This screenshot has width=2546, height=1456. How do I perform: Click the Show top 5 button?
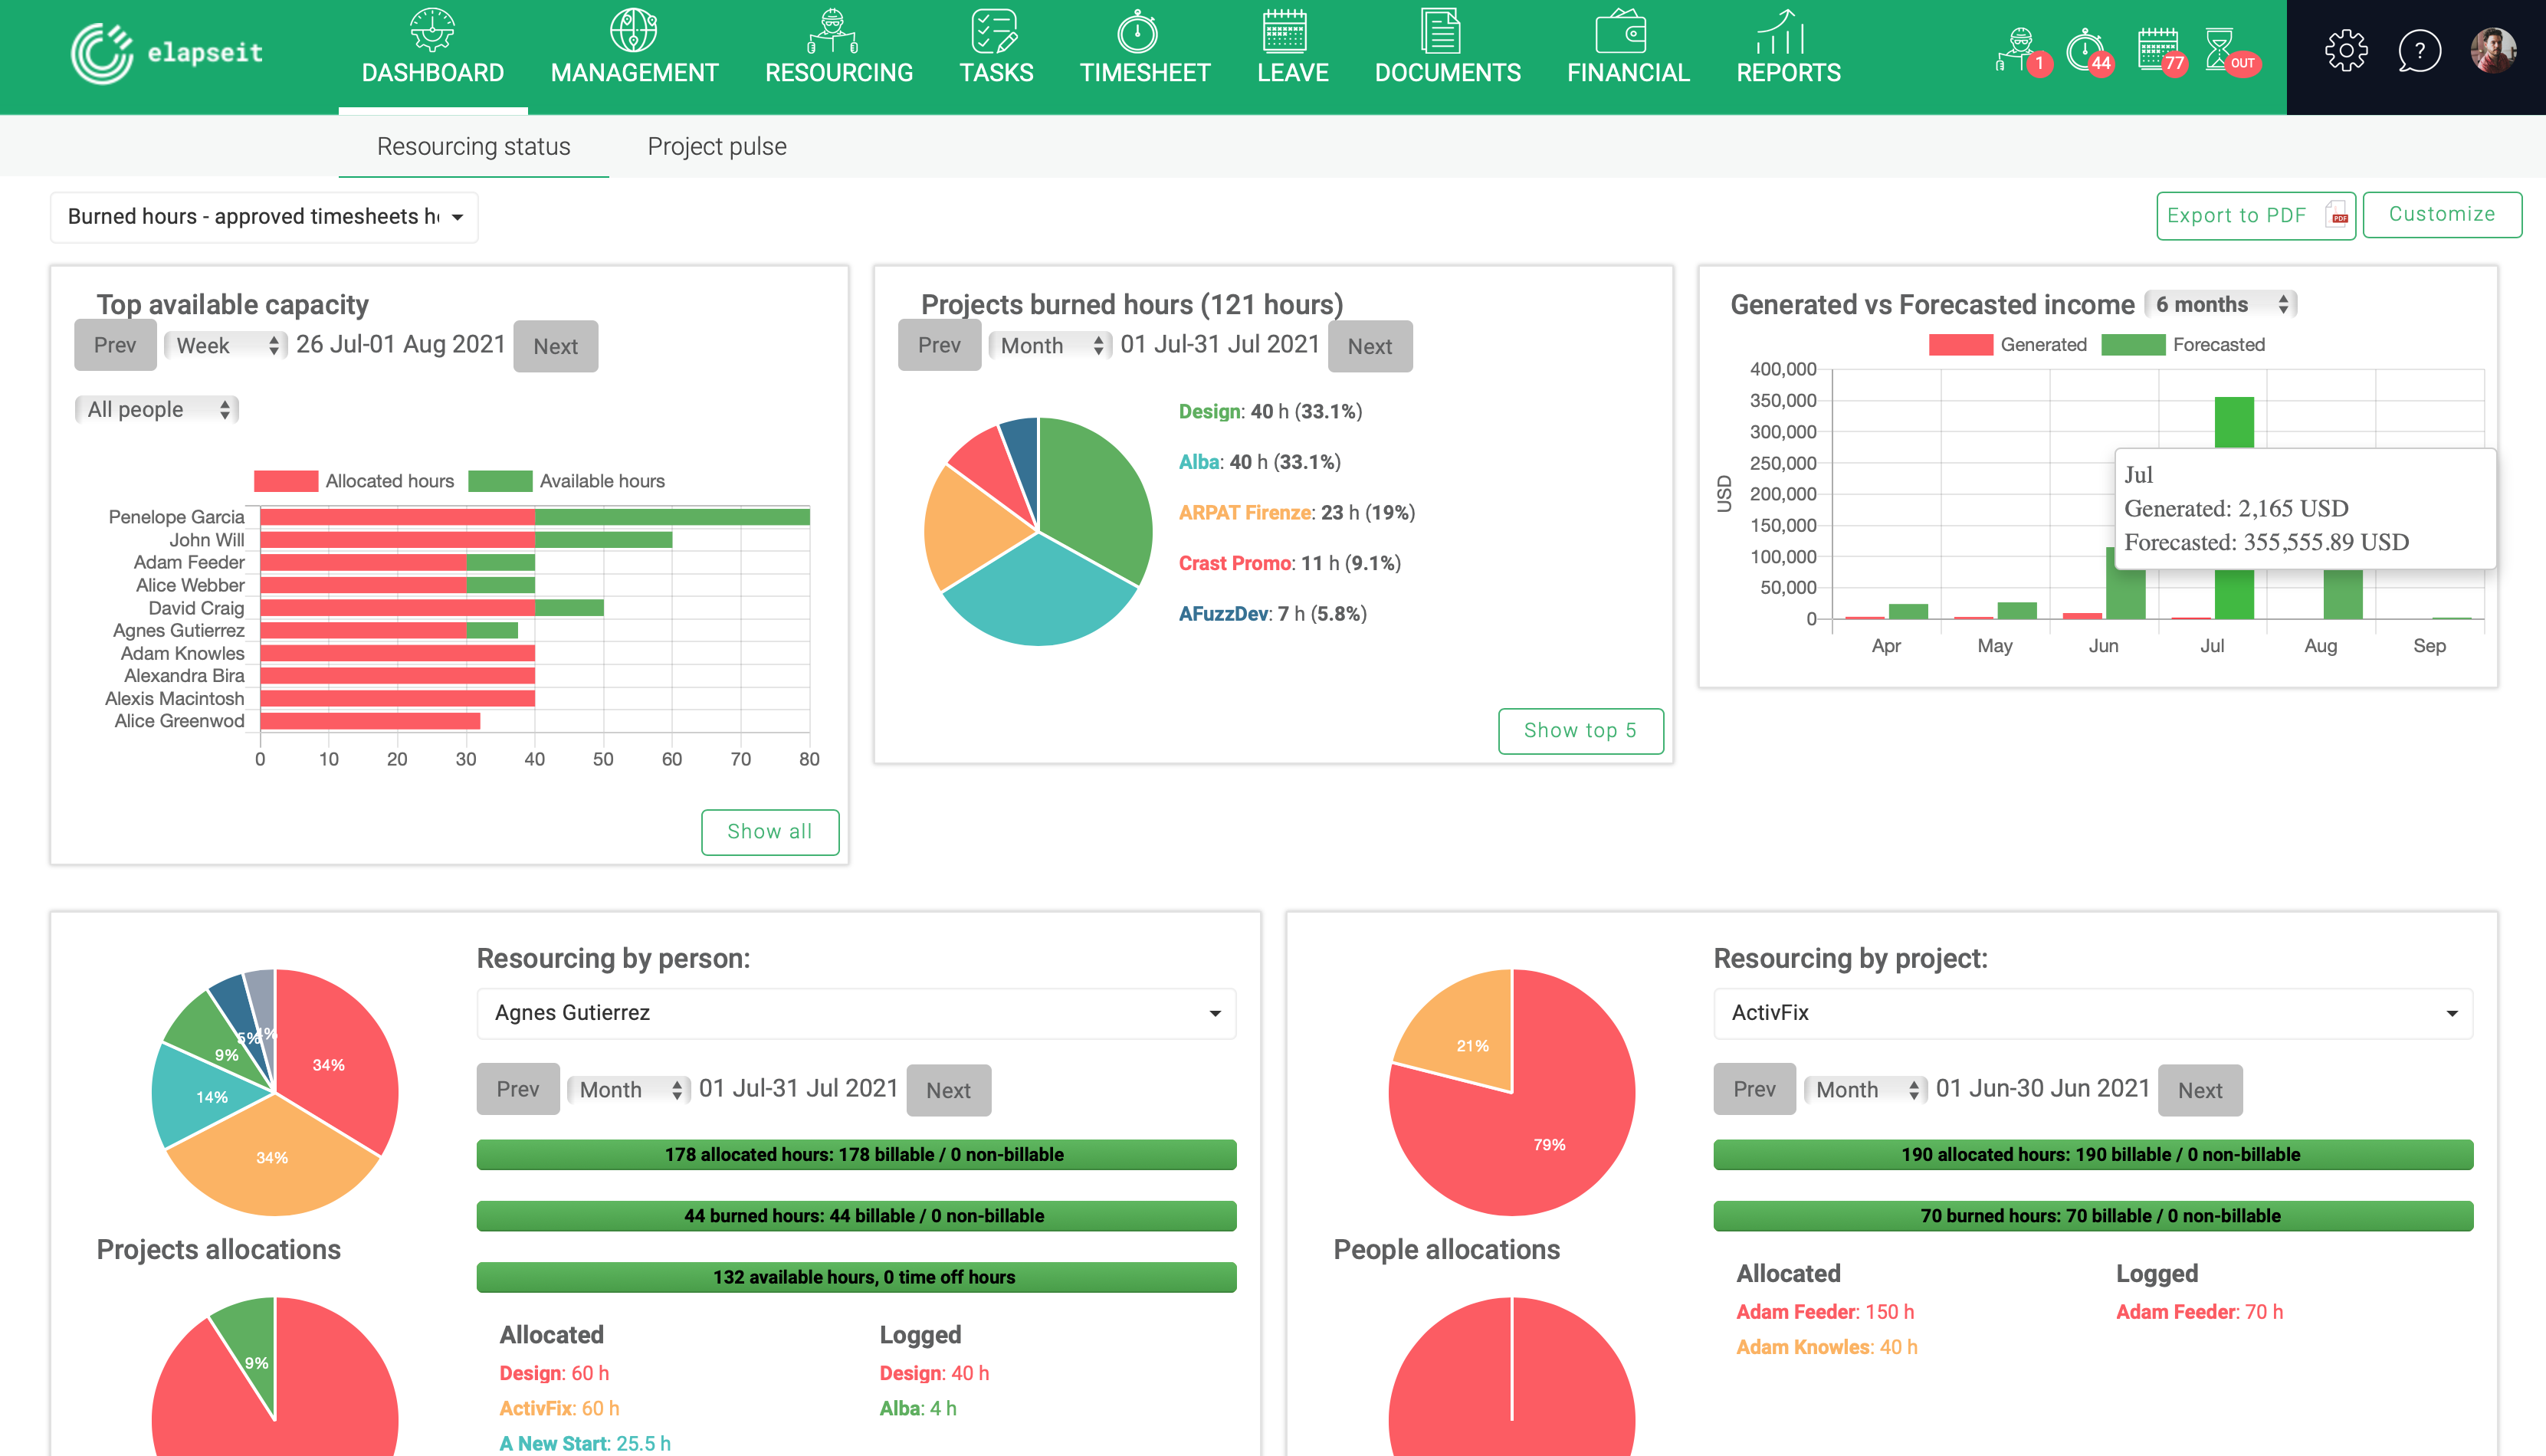coord(1580,730)
